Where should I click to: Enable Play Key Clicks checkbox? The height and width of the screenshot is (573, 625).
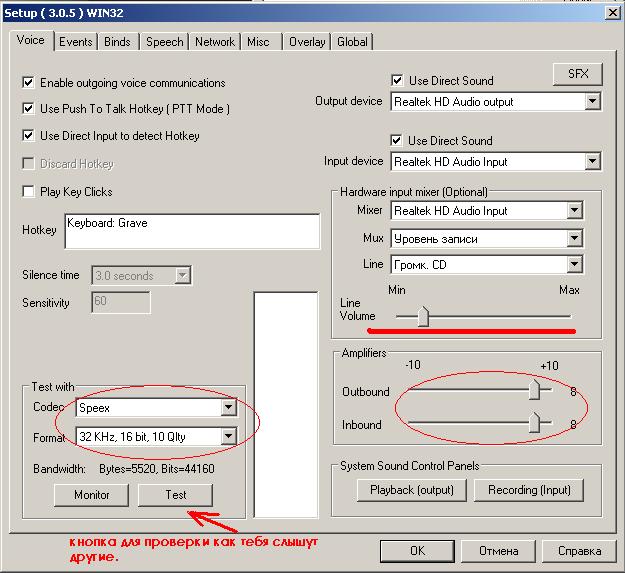[x=28, y=192]
